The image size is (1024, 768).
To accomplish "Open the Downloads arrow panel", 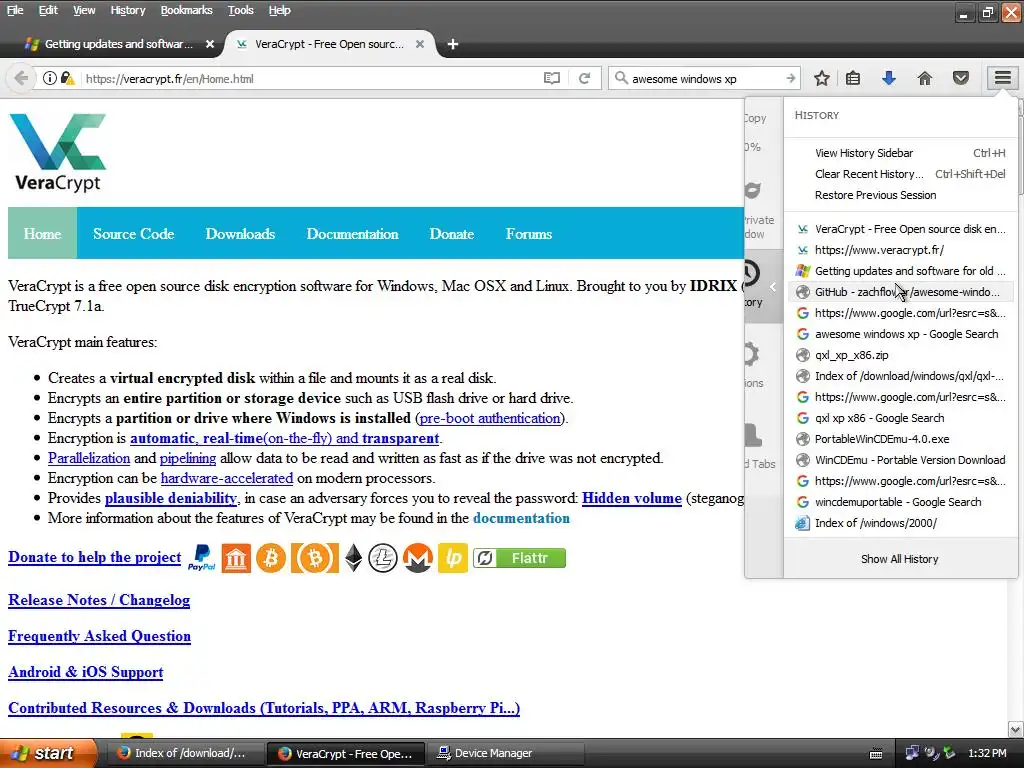I will coord(889,78).
